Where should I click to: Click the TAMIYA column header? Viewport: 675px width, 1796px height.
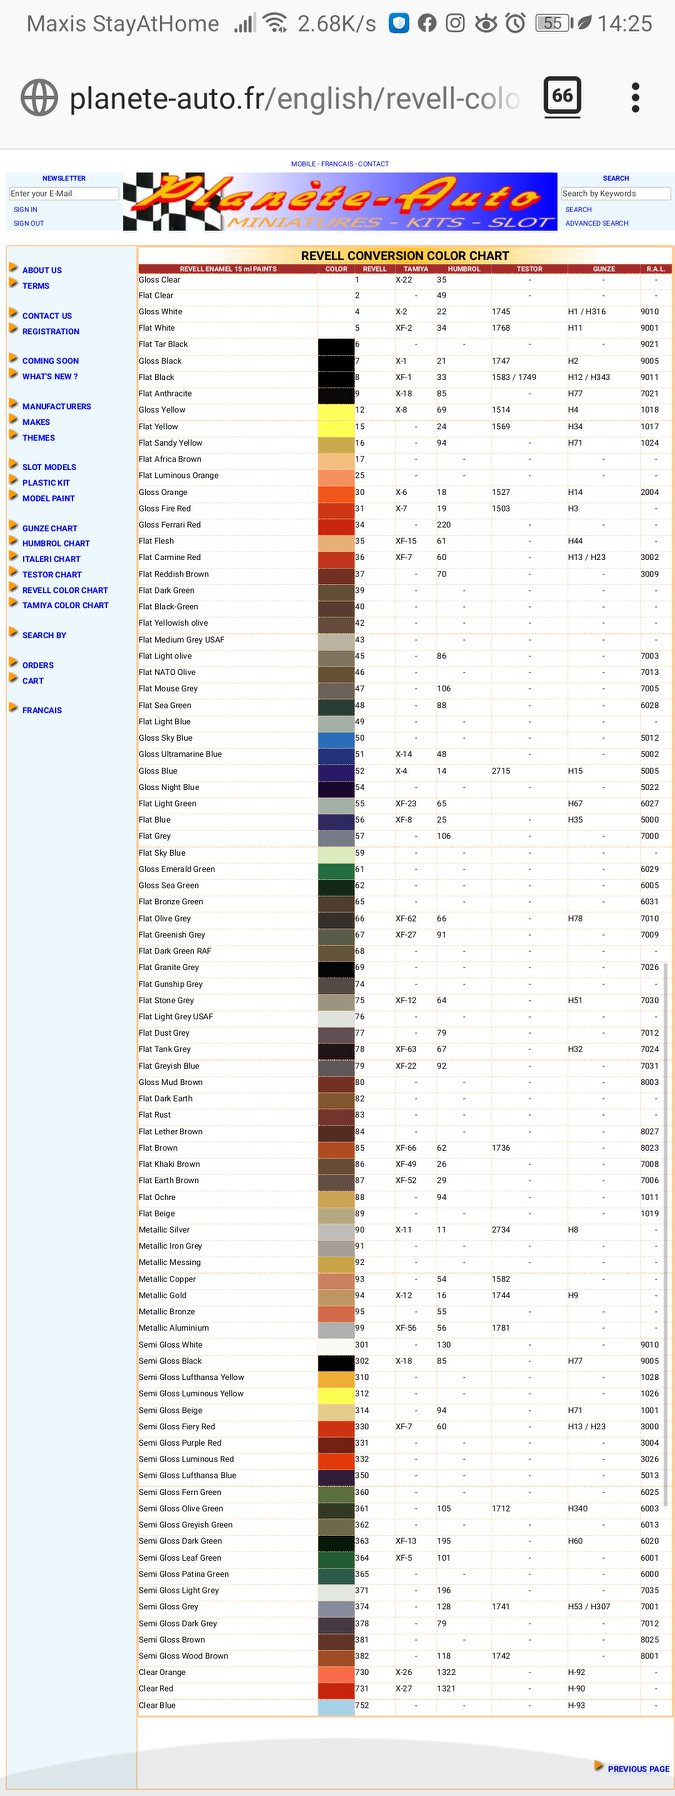(x=416, y=269)
